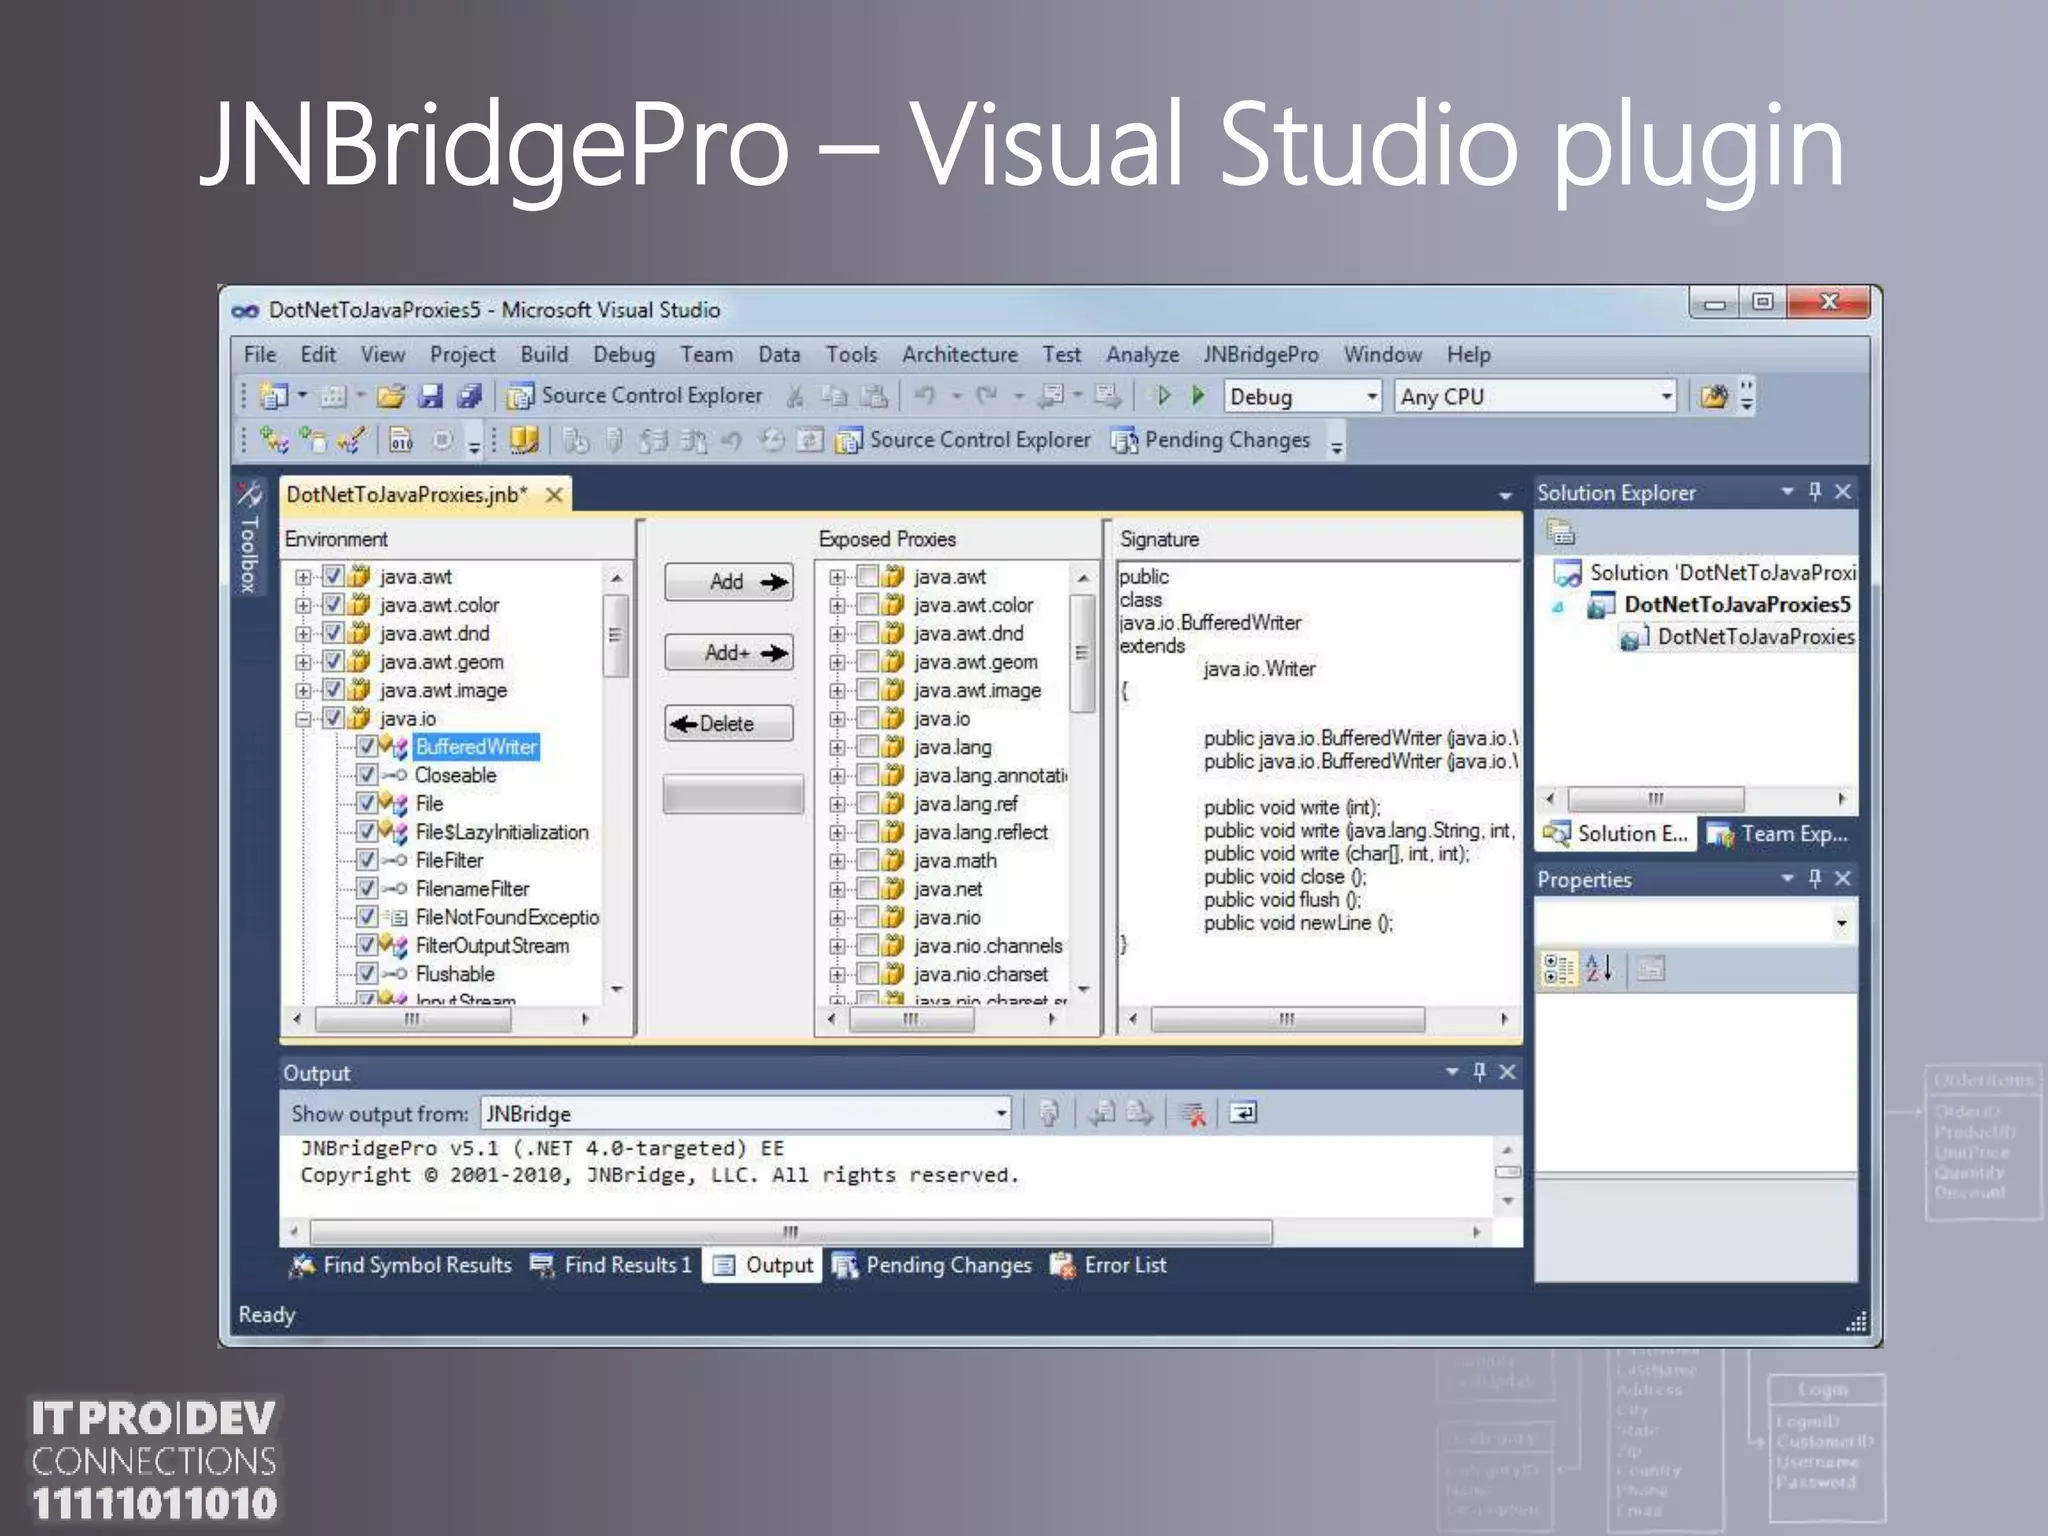Click the Add button

point(728,581)
